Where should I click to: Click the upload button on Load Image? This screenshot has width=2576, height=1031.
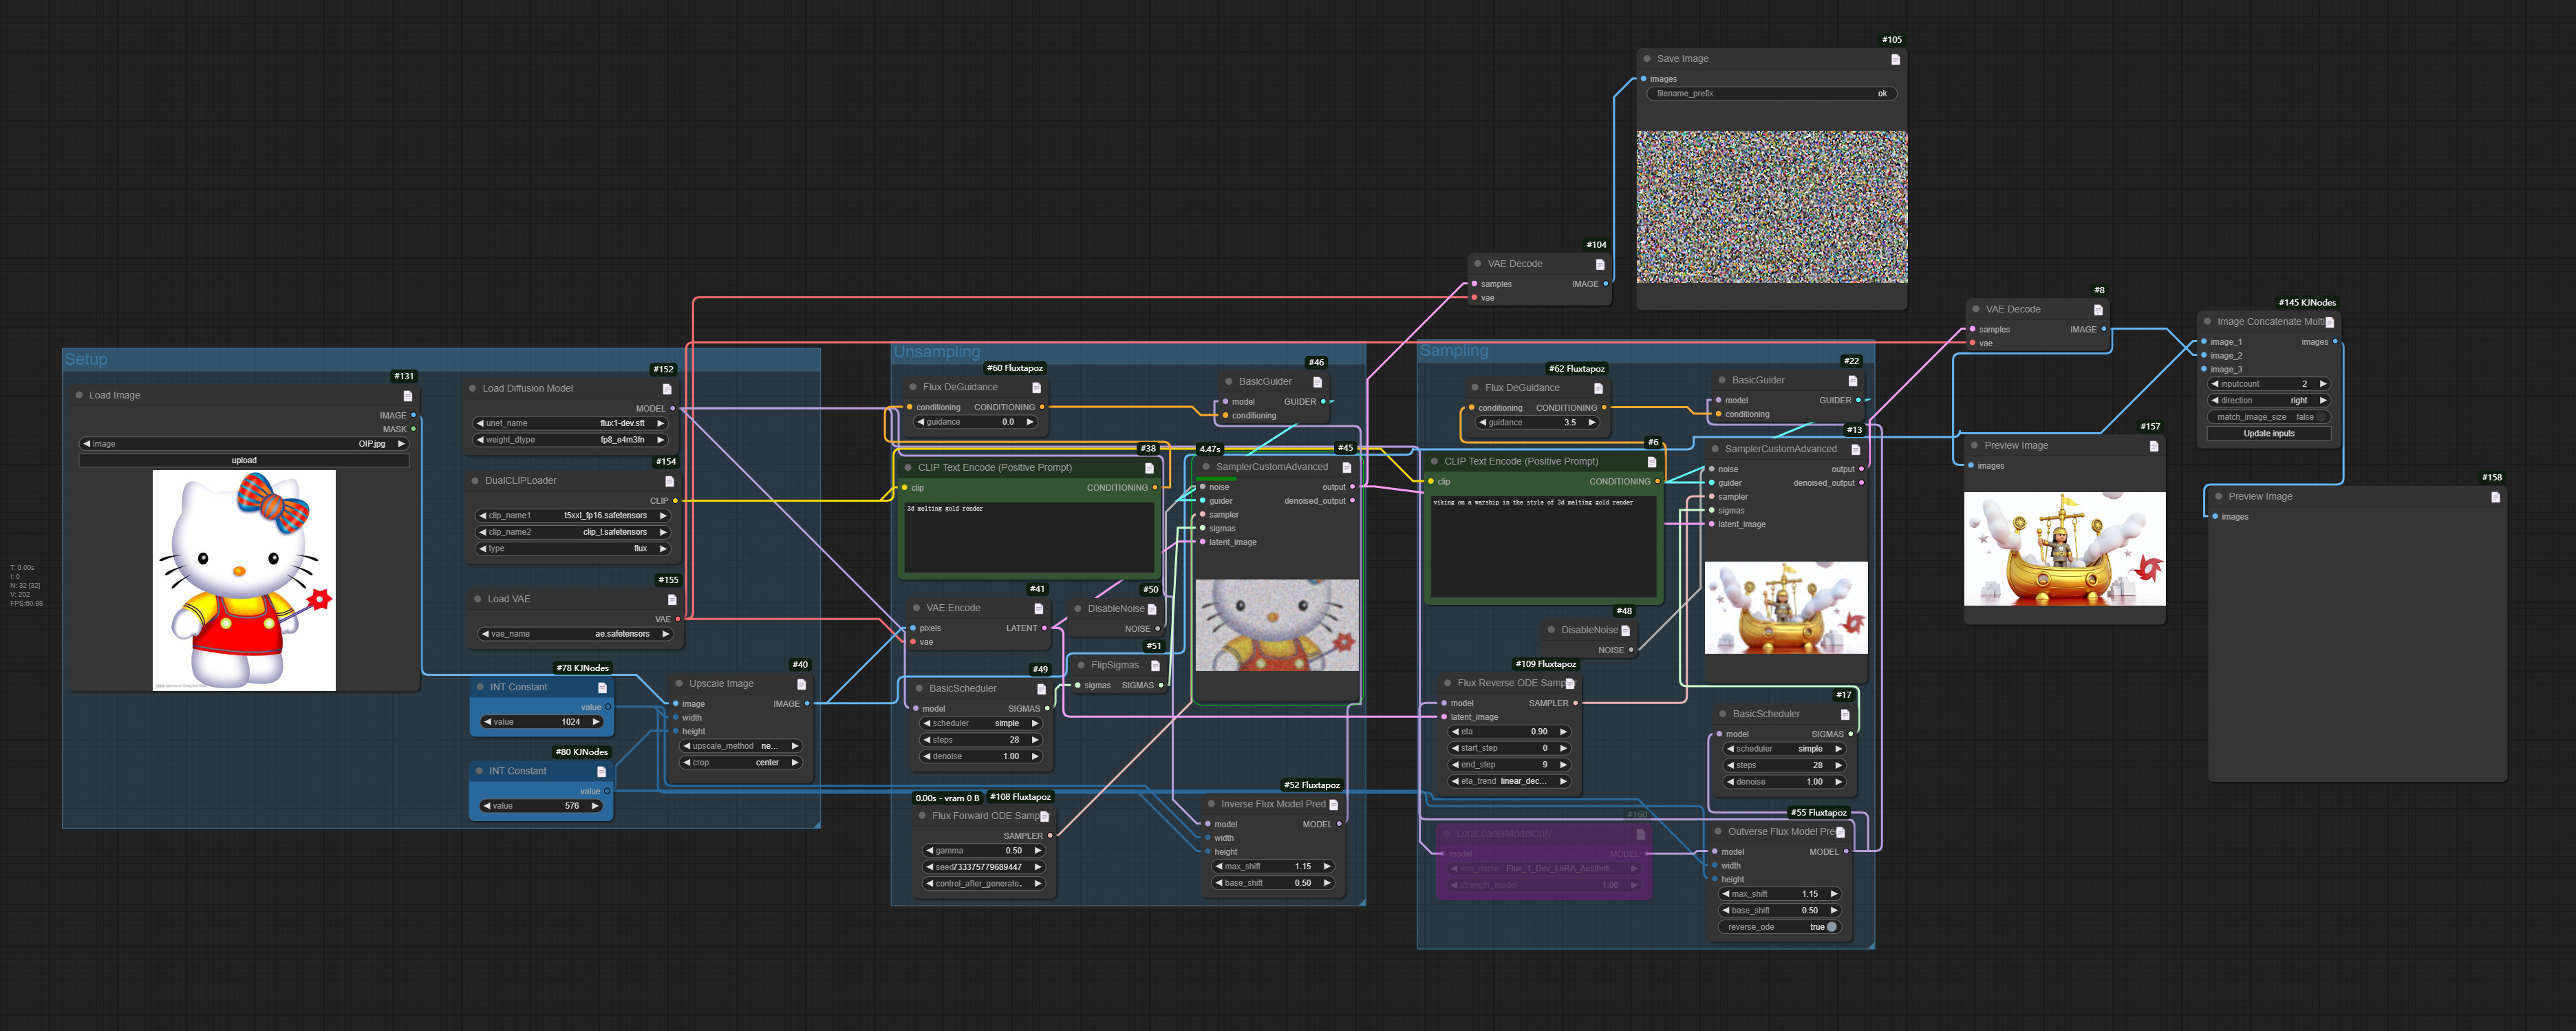pos(243,460)
